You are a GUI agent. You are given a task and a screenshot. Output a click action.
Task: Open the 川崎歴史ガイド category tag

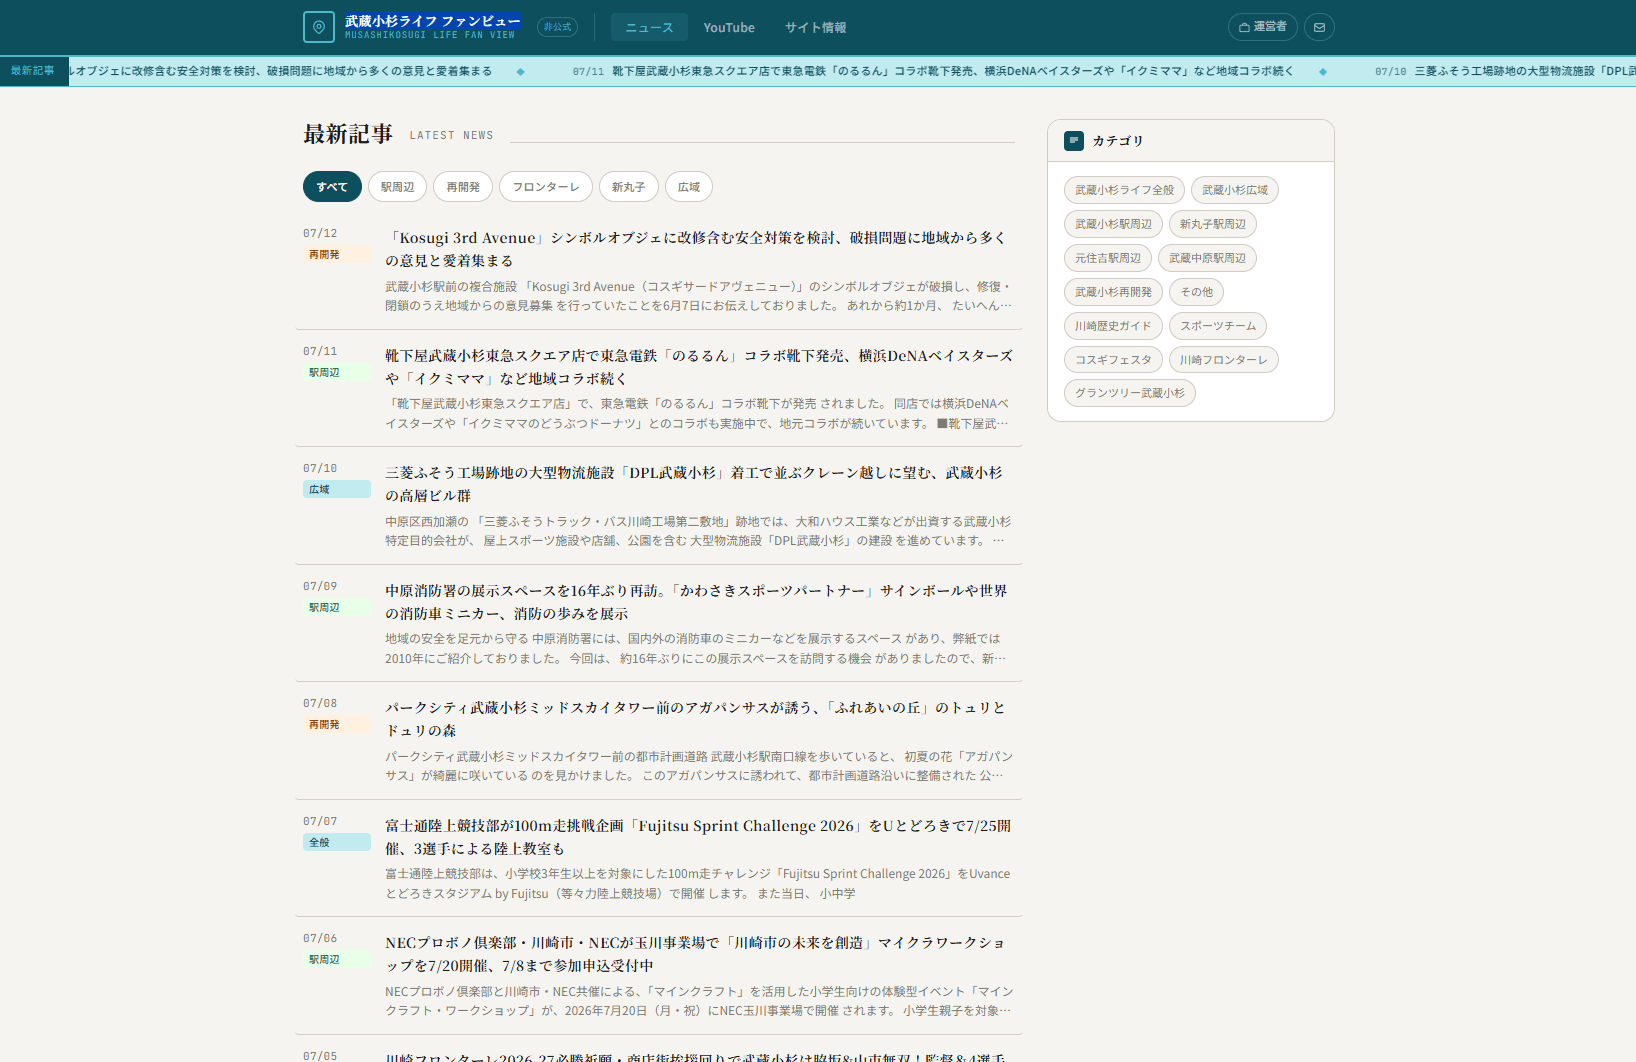point(1113,326)
